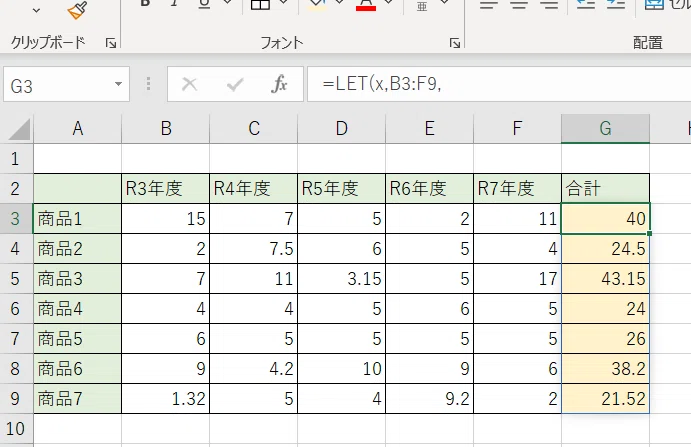This screenshot has height=447, width=691.
Task: Click the borders grid icon
Action: (x=260, y=4)
